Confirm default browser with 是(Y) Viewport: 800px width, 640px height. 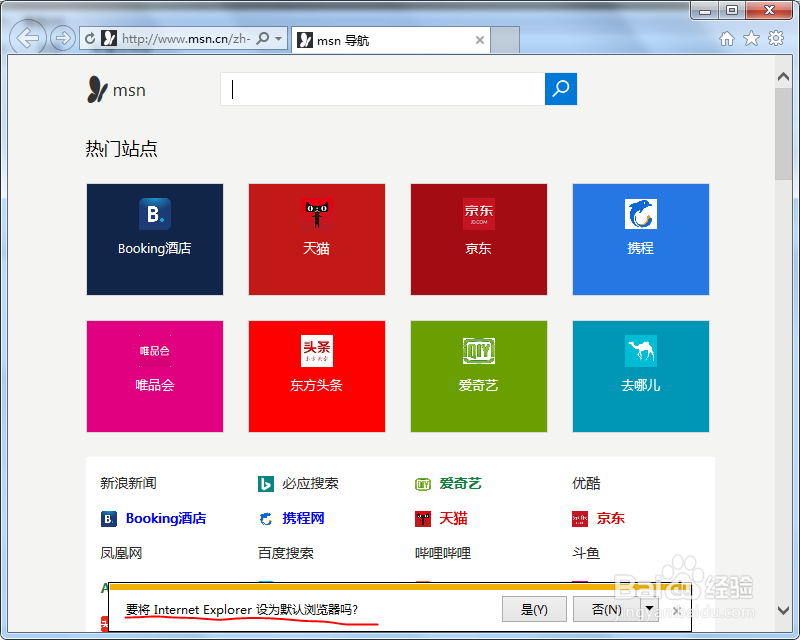(x=534, y=609)
